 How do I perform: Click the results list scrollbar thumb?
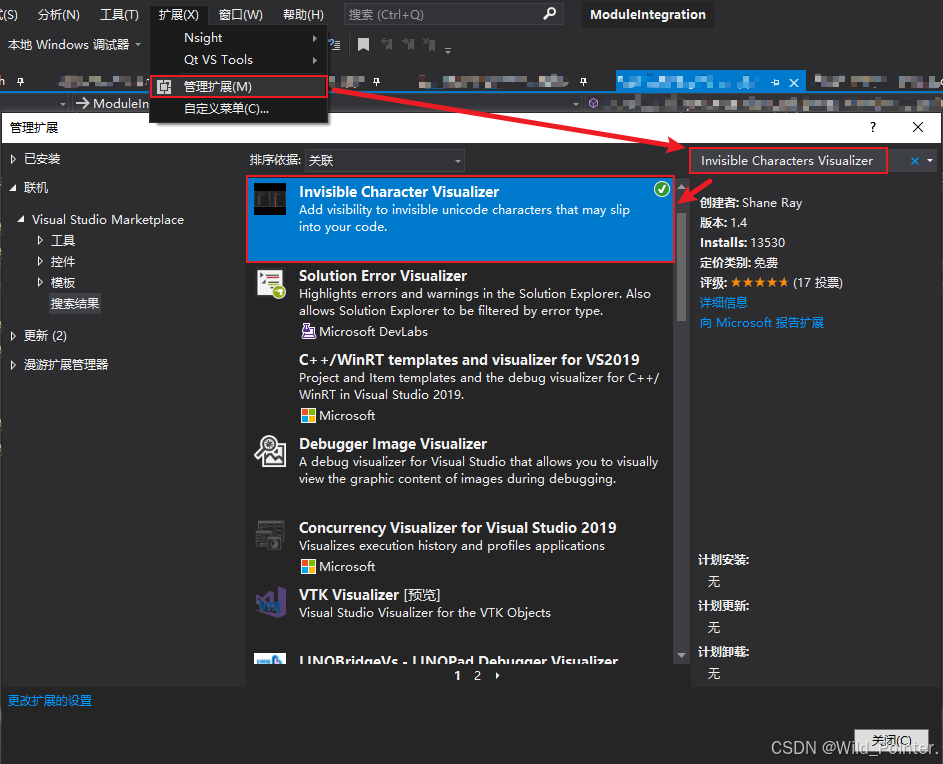[x=681, y=266]
